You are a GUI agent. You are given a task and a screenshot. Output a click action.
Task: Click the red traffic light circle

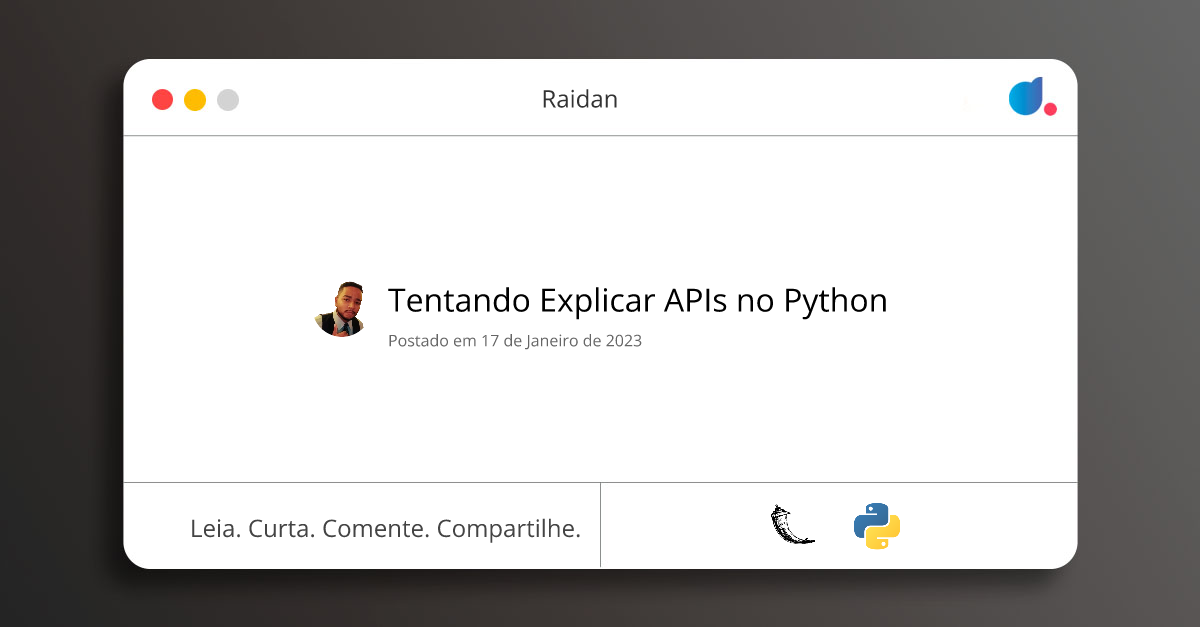[x=162, y=99]
